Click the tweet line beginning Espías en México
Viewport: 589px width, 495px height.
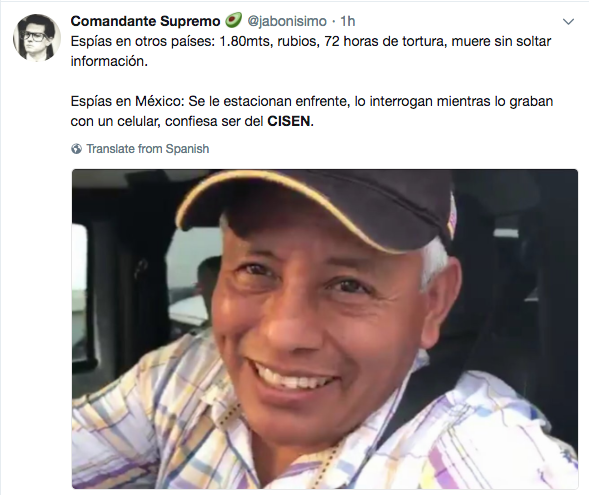tap(312, 111)
